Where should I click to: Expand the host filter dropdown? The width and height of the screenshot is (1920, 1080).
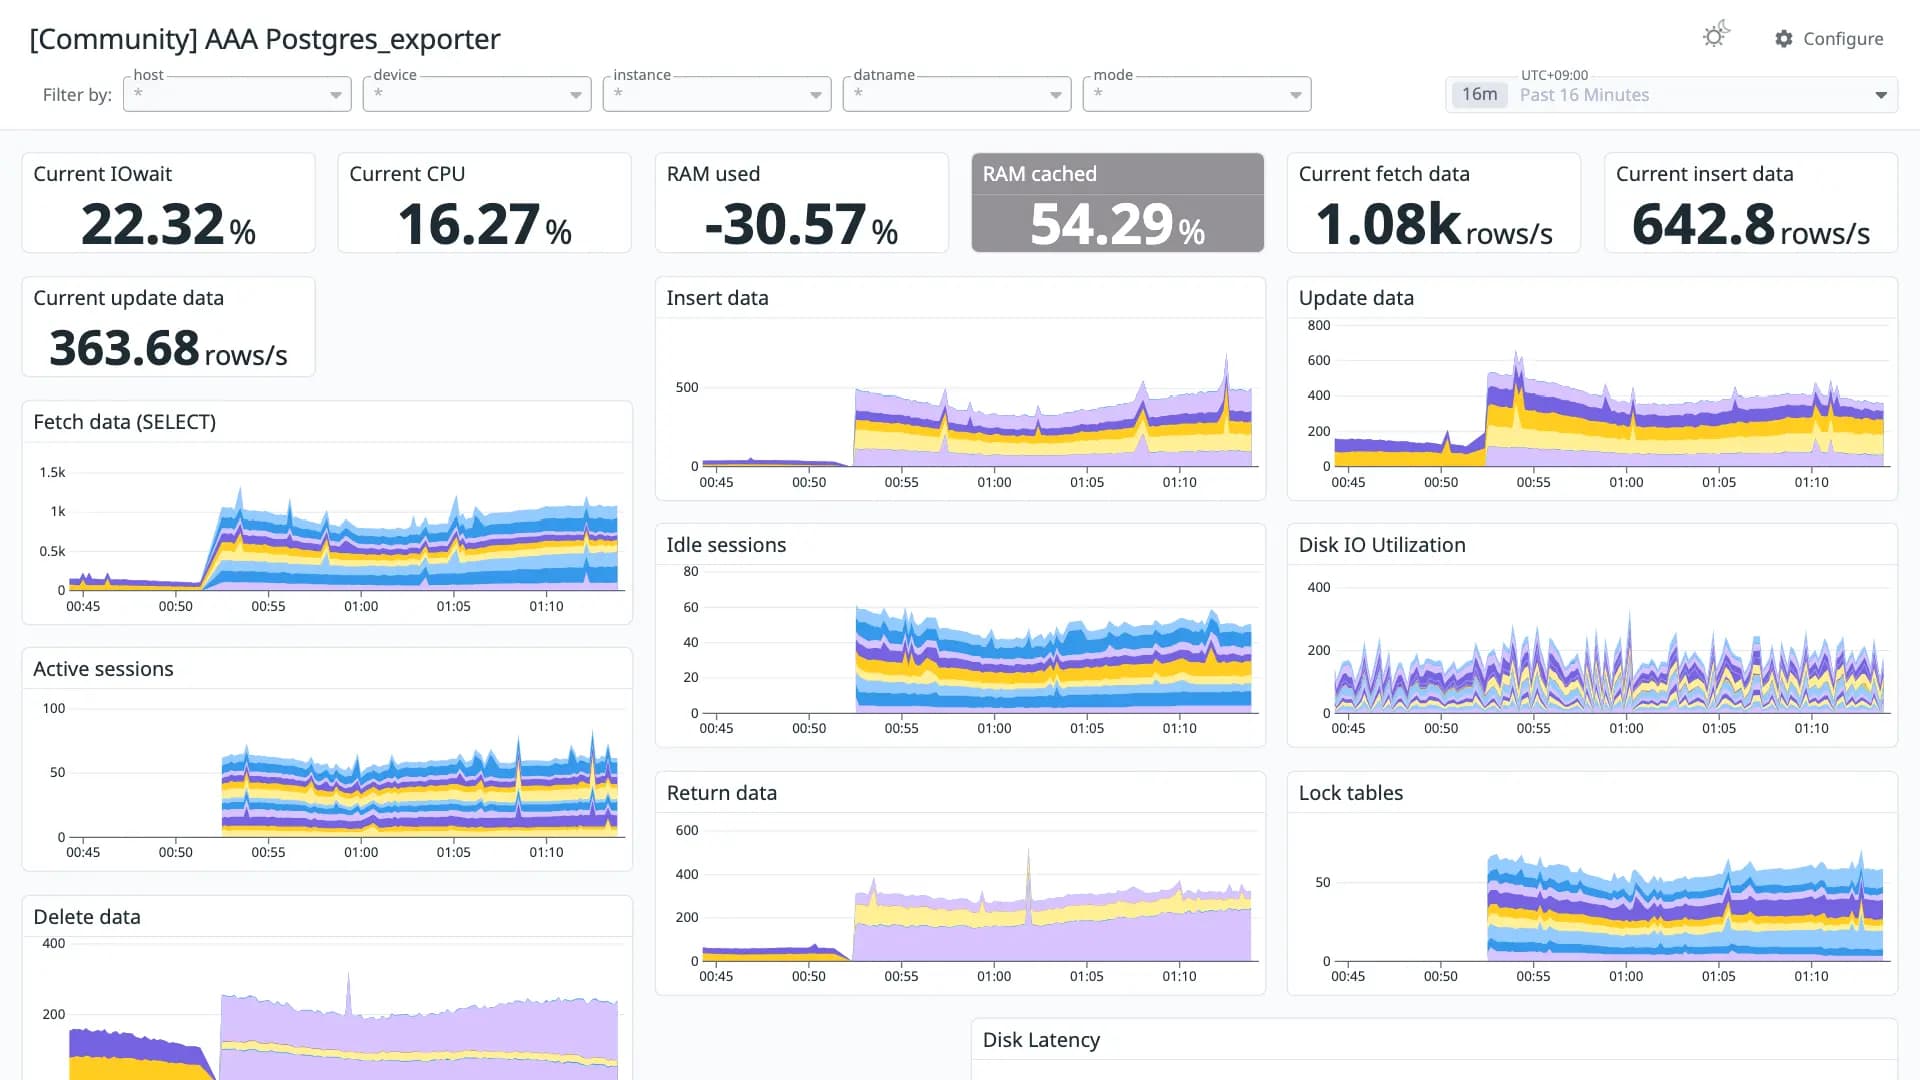point(237,94)
